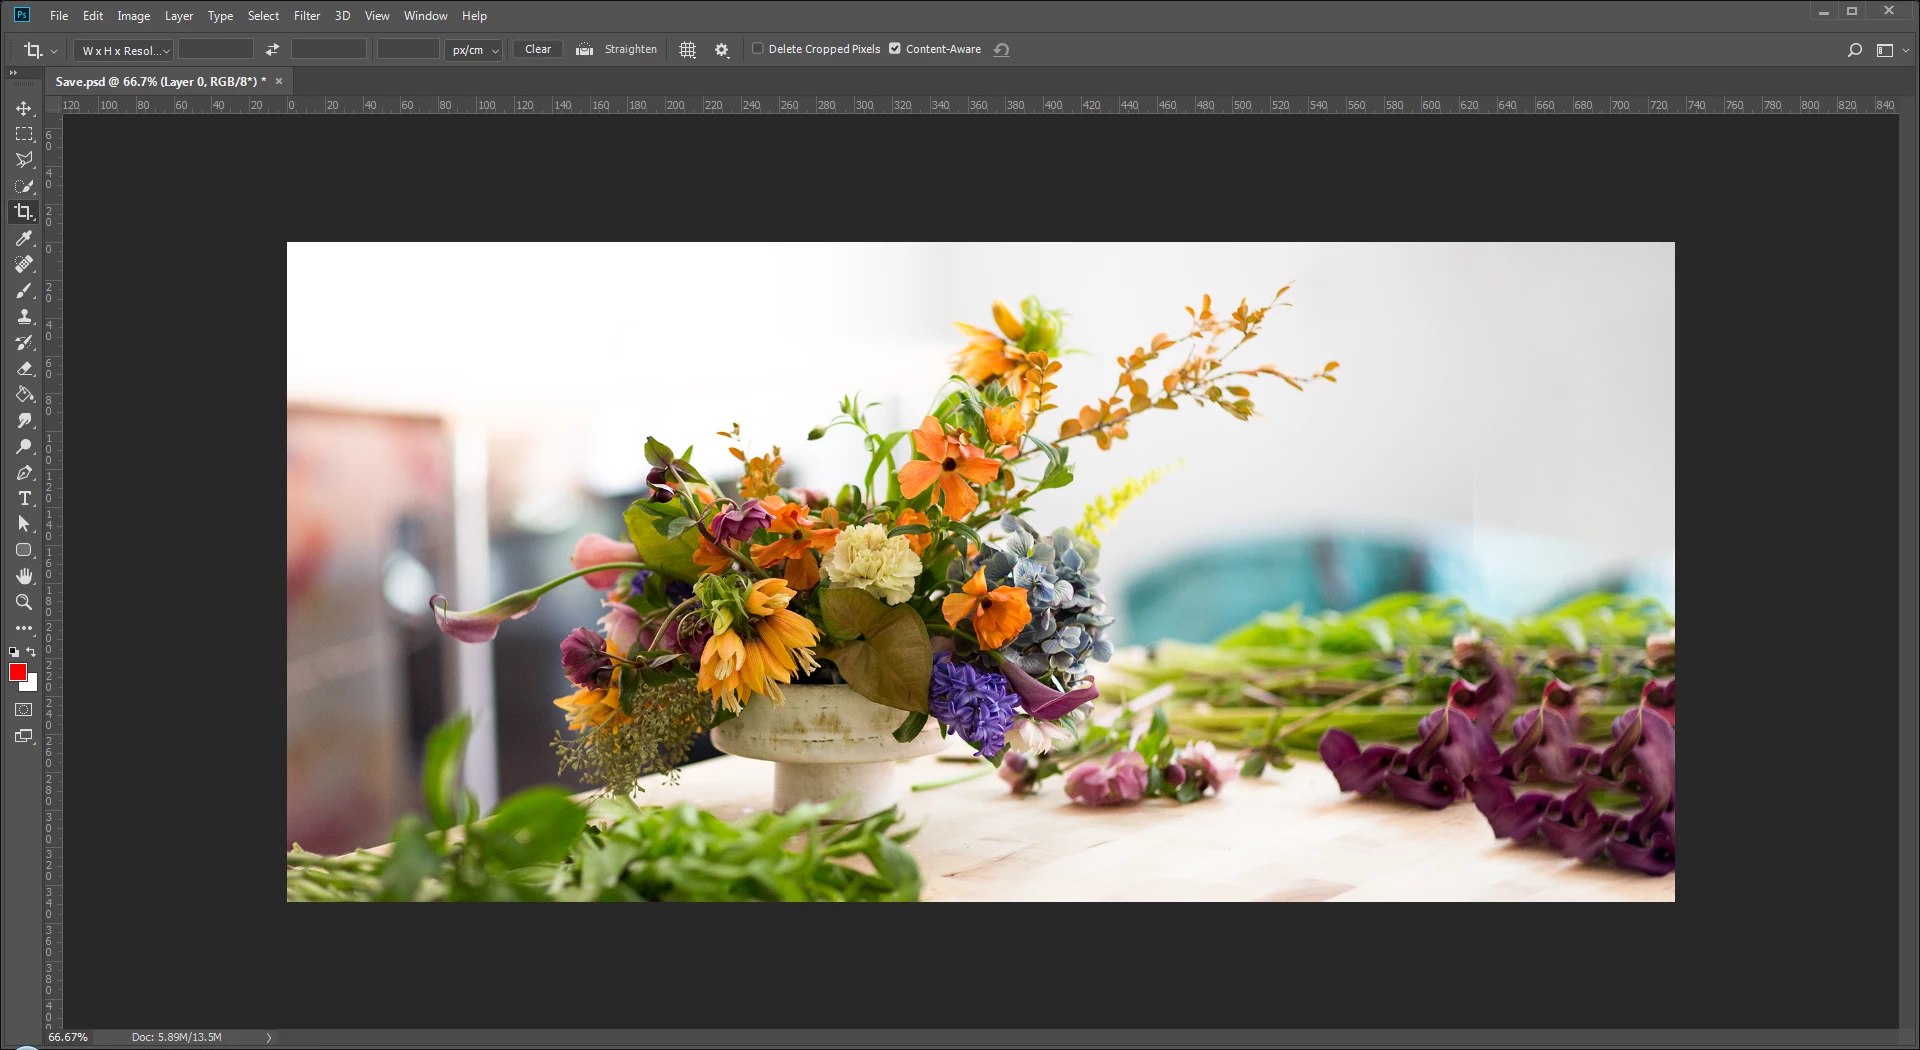This screenshot has height=1050, width=1920.
Task: Open the px/cm resolution units dropdown
Action: click(473, 50)
